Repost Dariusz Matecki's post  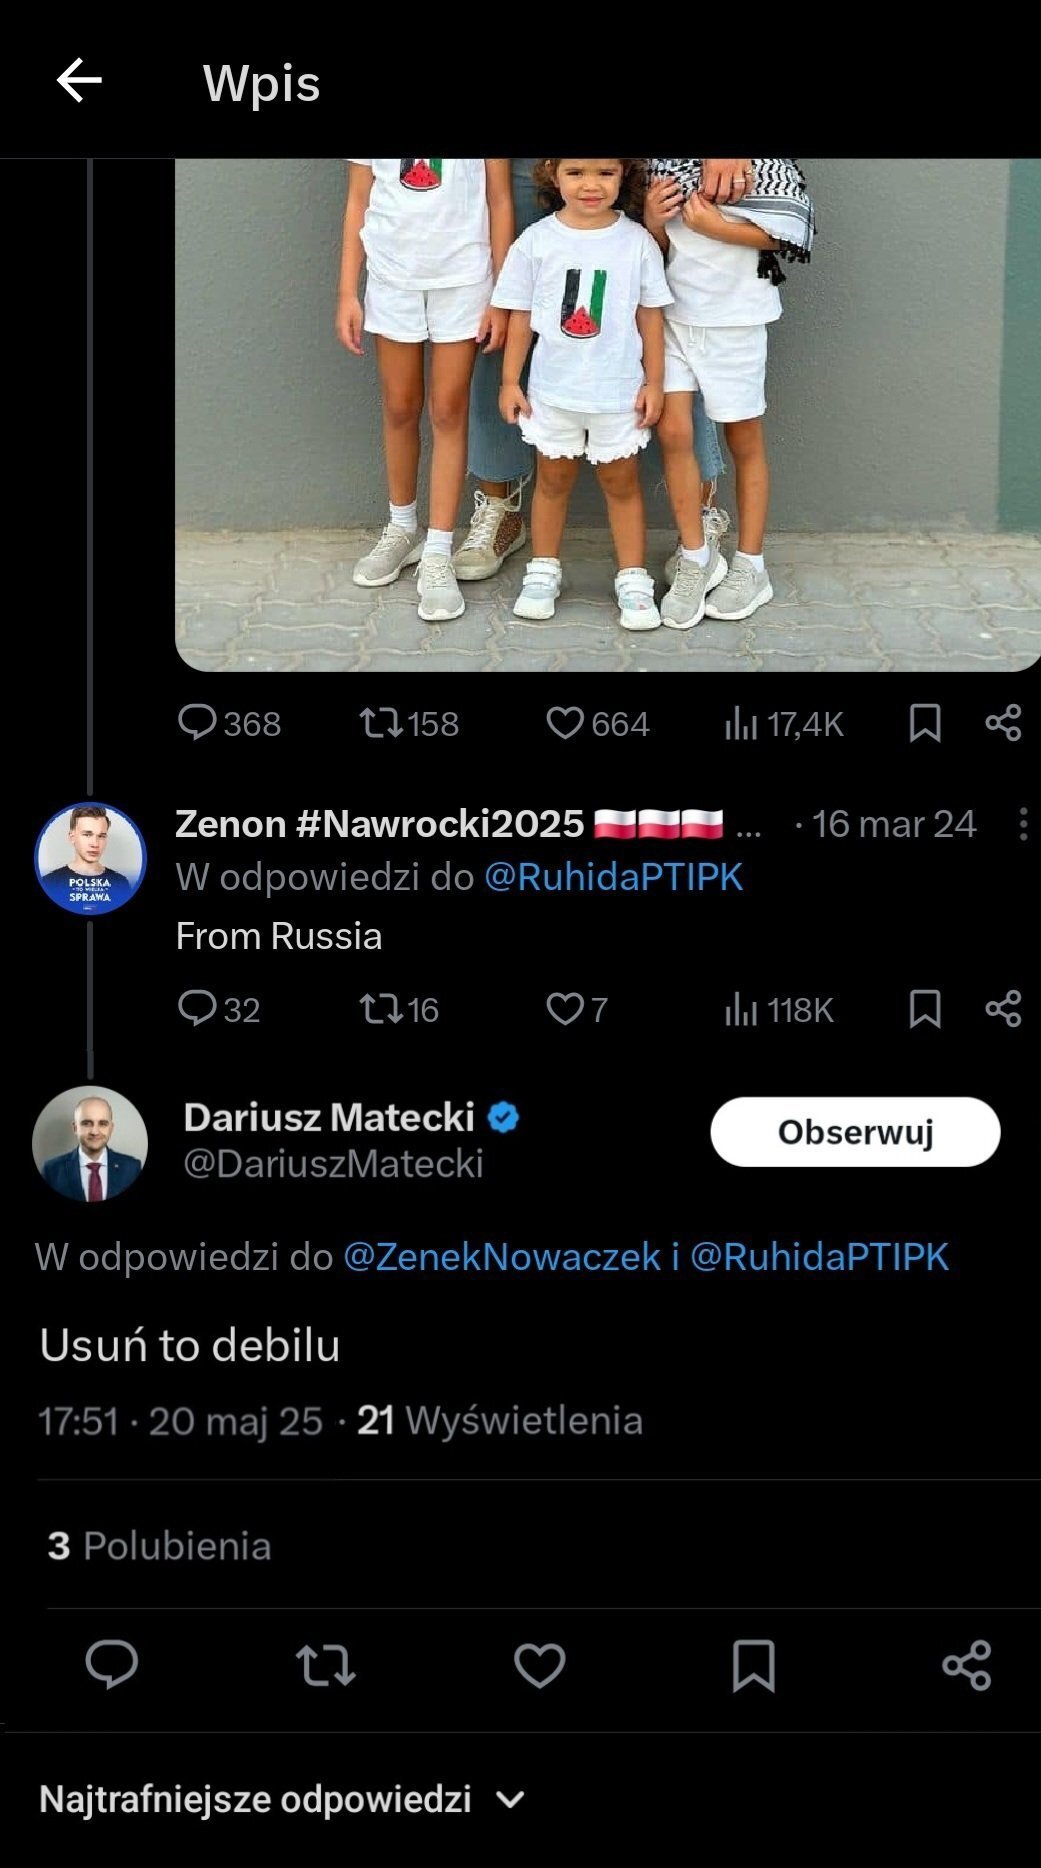click(326, 1665)
